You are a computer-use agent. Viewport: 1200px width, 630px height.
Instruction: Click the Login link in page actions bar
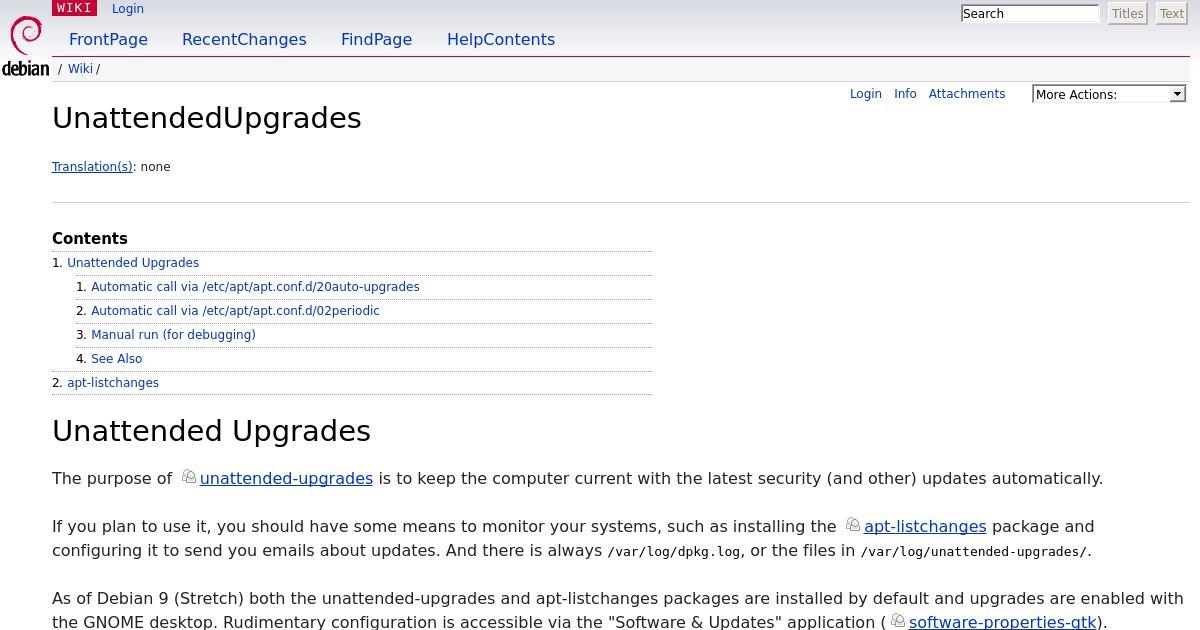click(866, 94)
